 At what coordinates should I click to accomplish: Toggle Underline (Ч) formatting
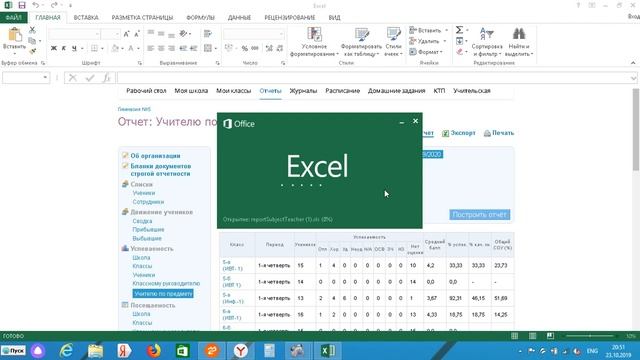tap(74, 48)
